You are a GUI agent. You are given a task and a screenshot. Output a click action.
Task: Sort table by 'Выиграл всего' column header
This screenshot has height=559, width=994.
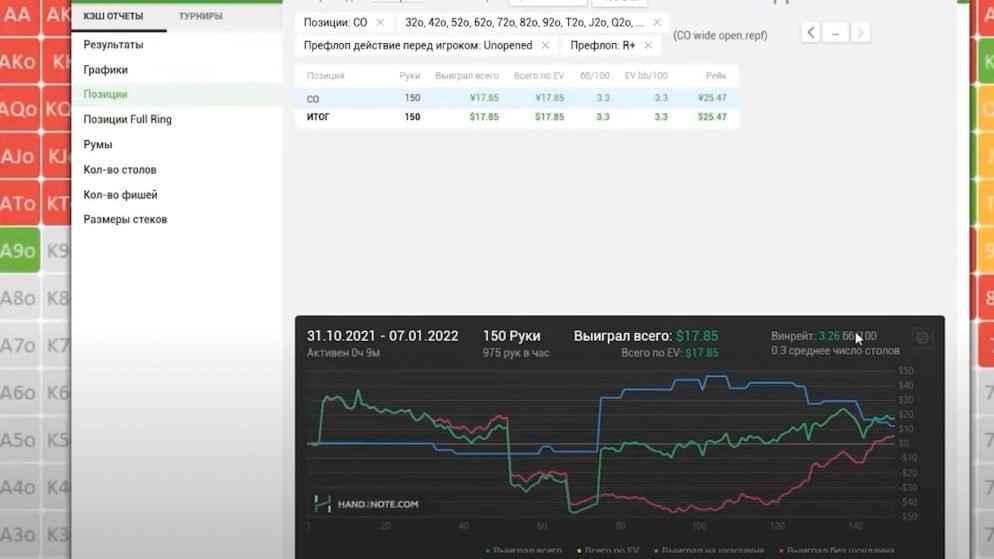(x=466, y=76)
